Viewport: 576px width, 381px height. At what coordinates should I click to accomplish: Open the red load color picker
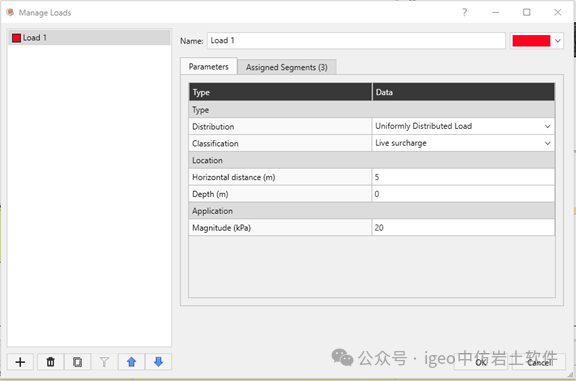531,41
